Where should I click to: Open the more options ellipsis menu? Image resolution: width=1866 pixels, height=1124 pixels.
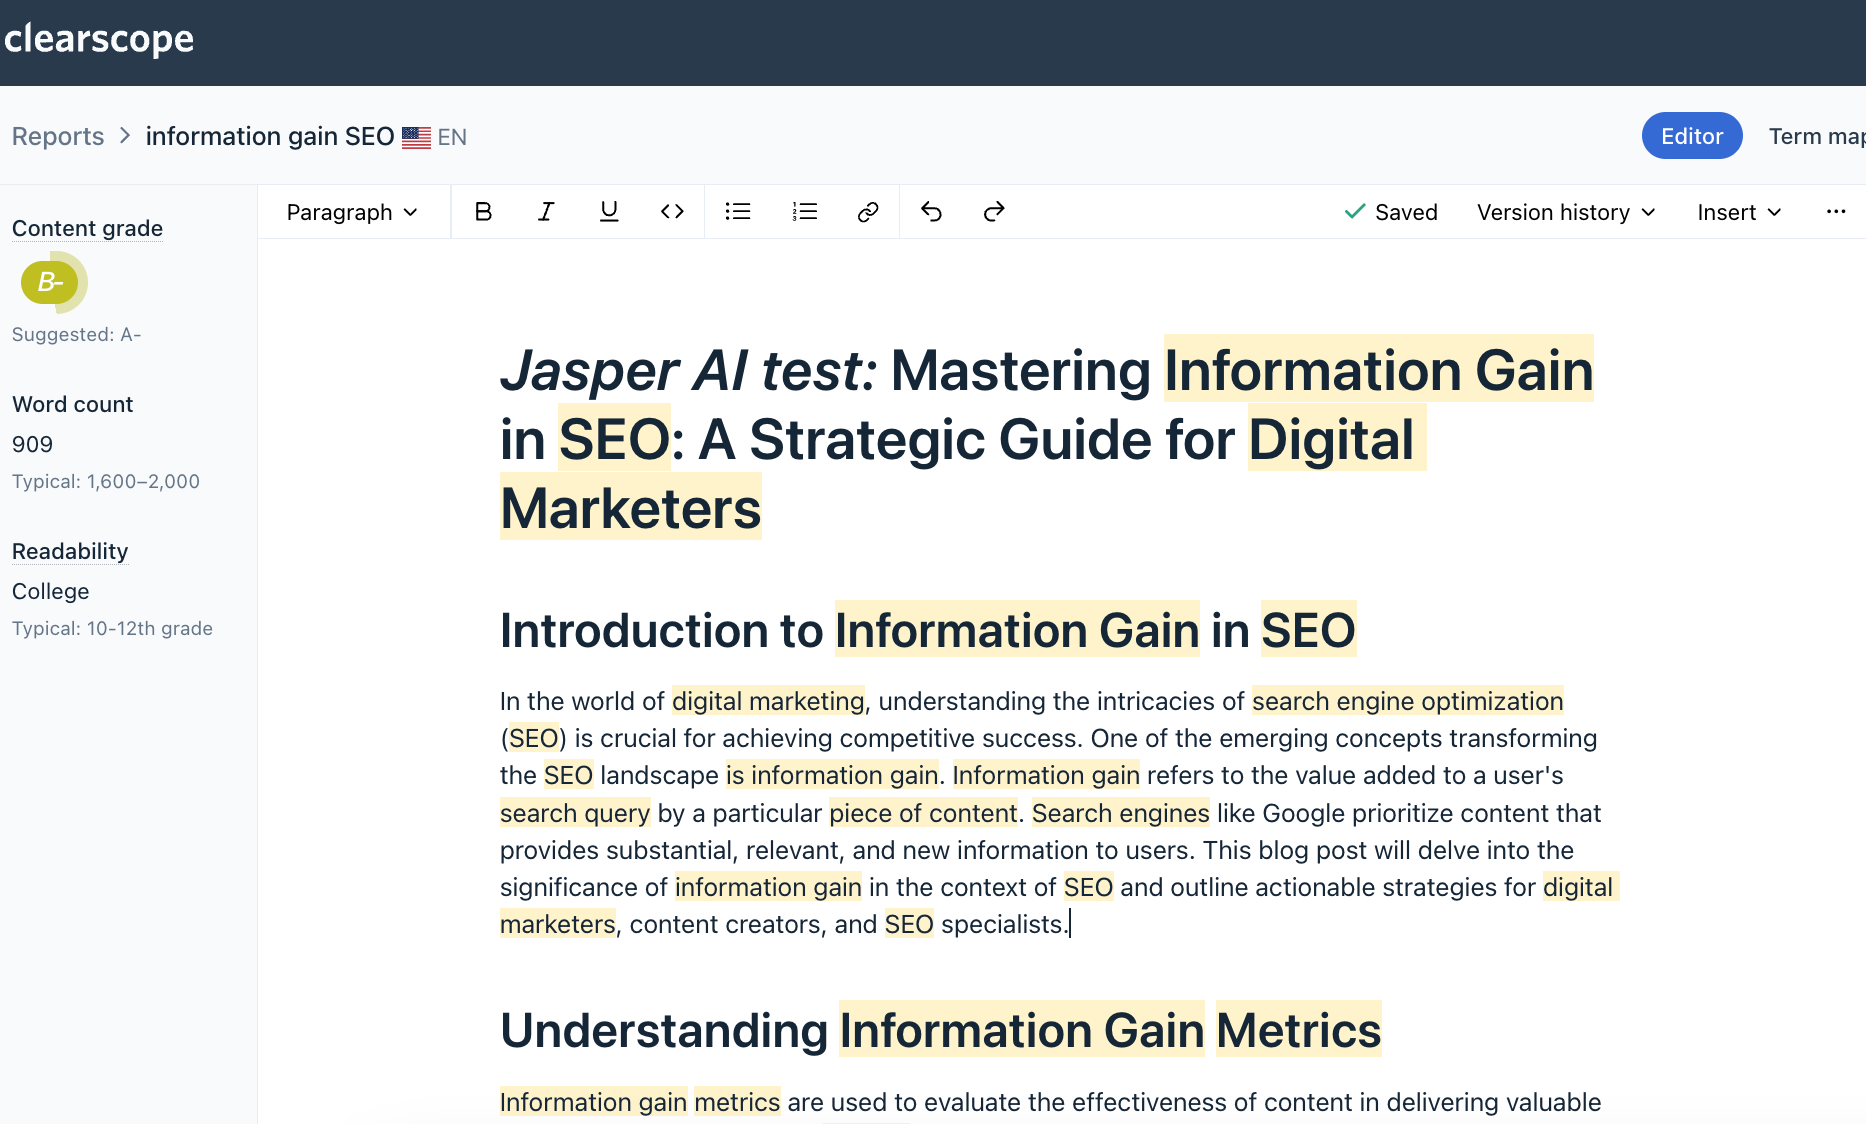click(x=1836, y=212)
